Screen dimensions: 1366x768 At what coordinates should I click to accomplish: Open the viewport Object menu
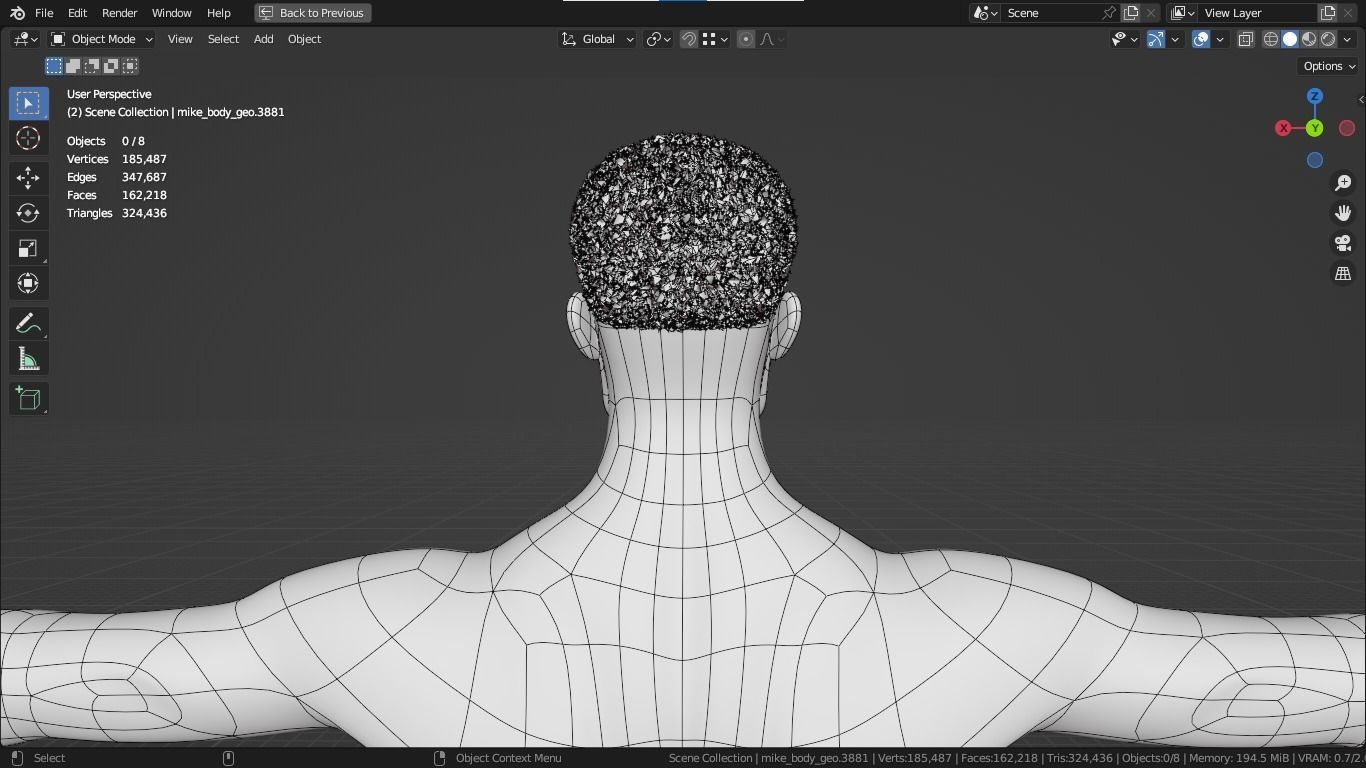click(304, 39)
